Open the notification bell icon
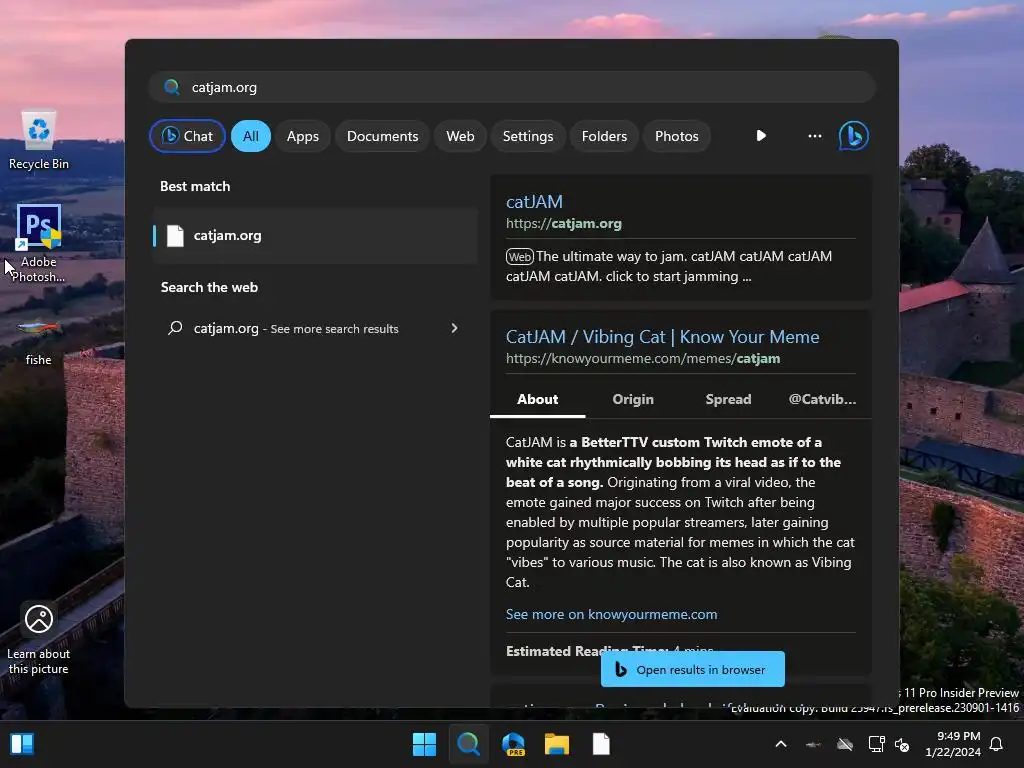1024x768 pixels. pos(996,744)
